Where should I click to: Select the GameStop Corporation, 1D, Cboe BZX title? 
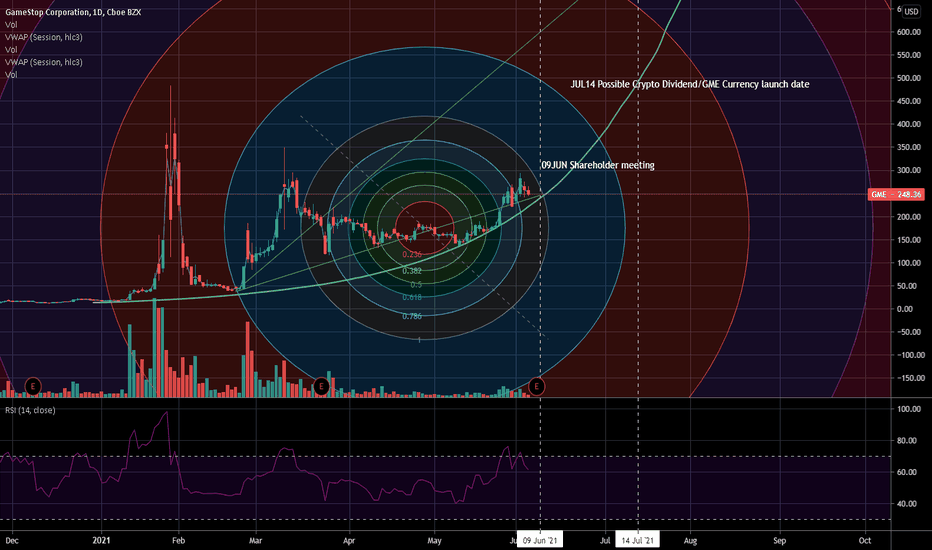pyautogui.click(x=73, y=12)
